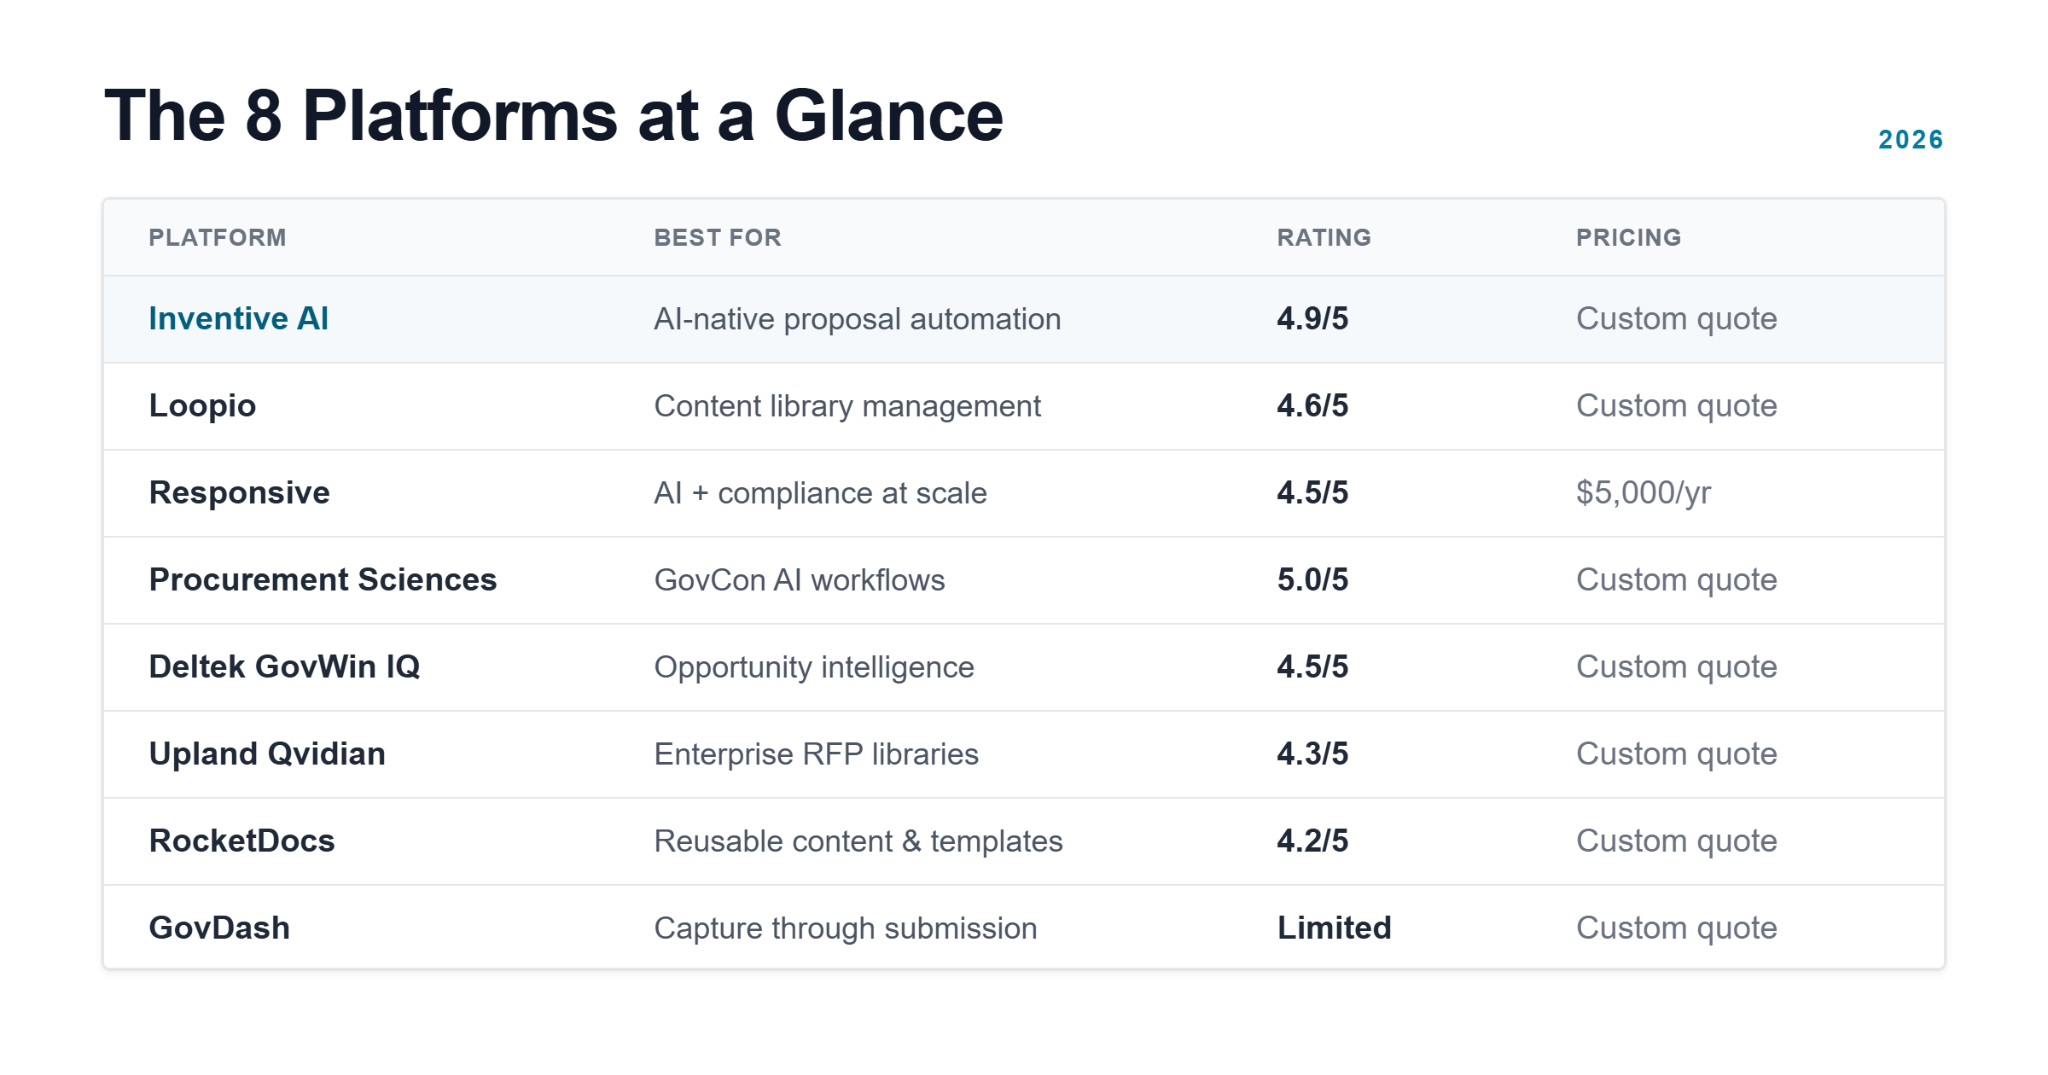The height and width of the screenshot is (1075, 2048).
Task: Click the $5,000/yr pricing cell
Action: pyautogui.click(x=1643, y=493)
